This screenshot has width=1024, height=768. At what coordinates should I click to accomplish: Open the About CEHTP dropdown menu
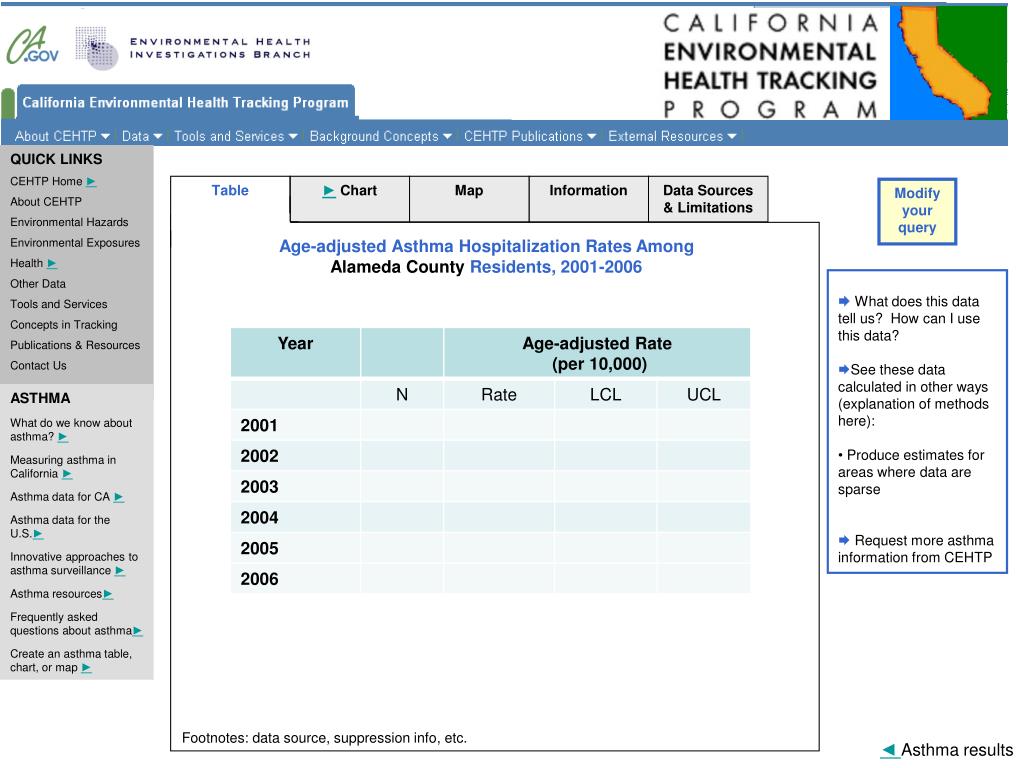point(62,136)
